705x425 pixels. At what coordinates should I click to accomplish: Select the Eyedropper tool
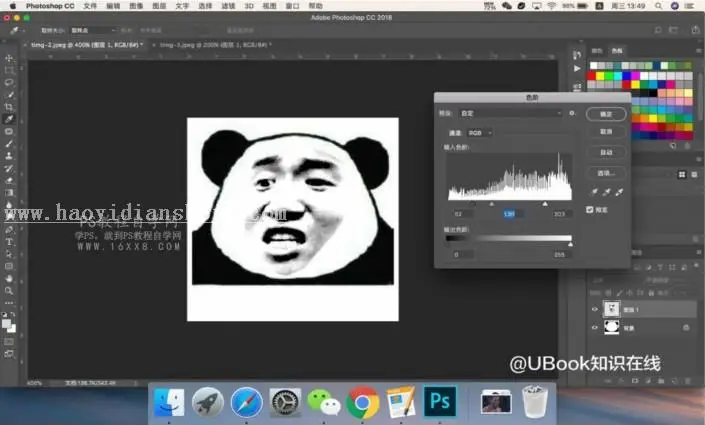pyautogui.click(x=9, y=119)
